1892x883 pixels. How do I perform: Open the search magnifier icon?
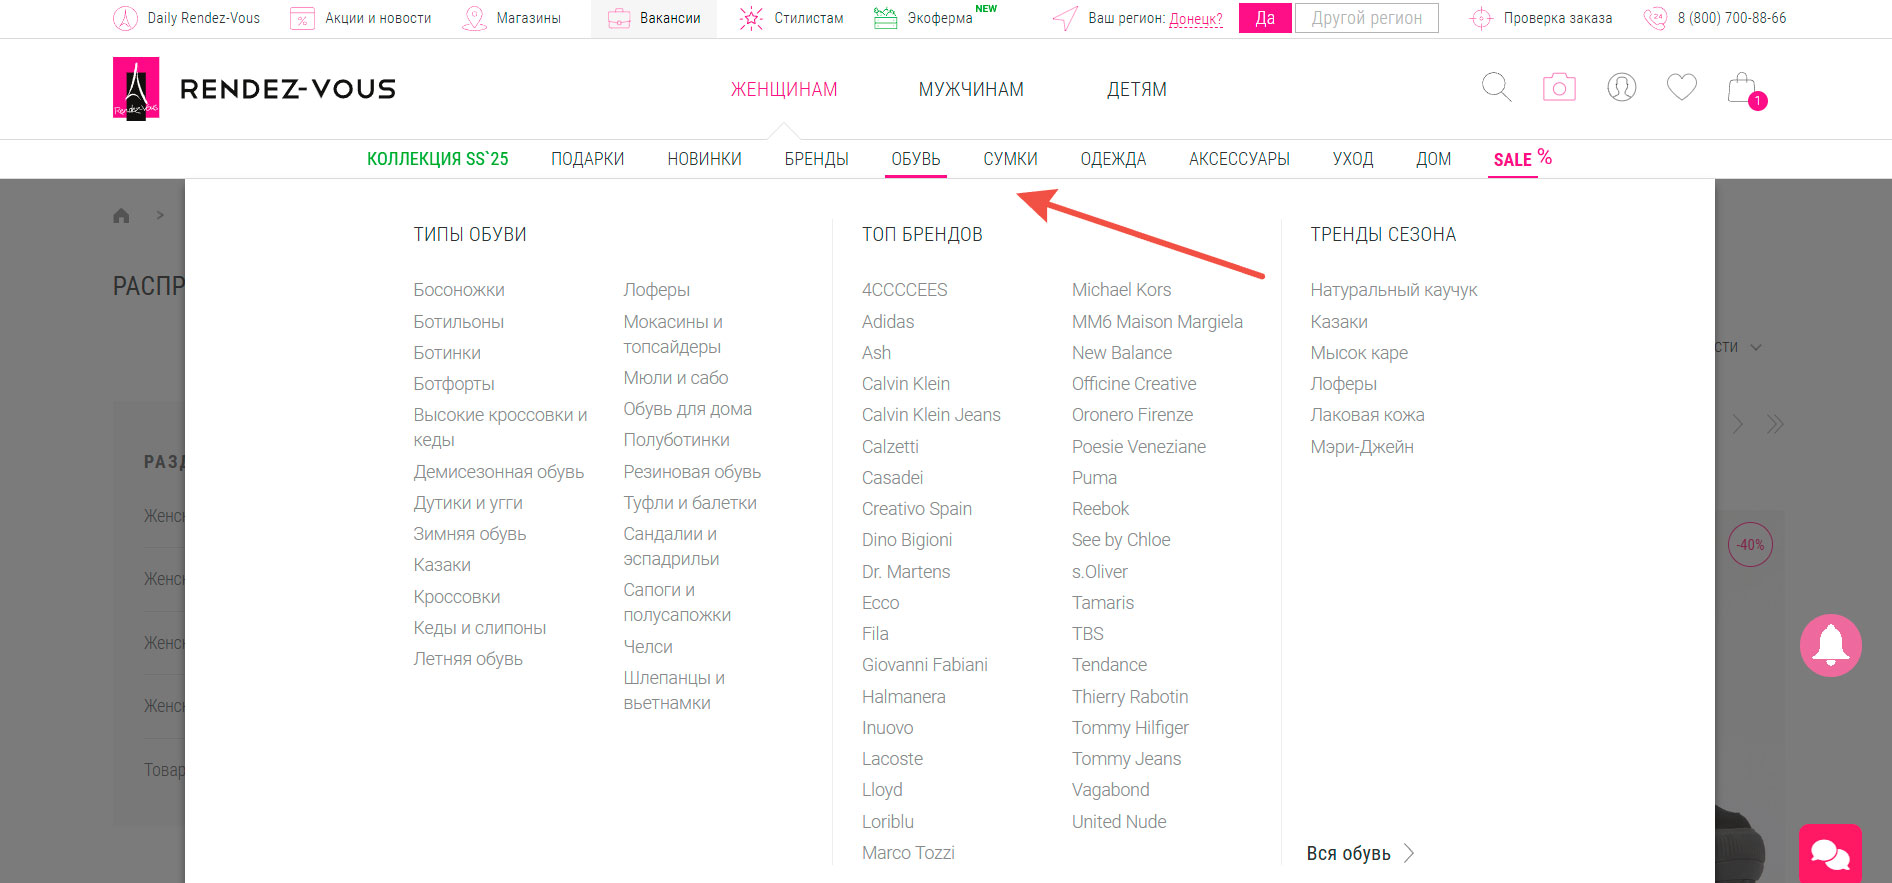(1496, 87)
